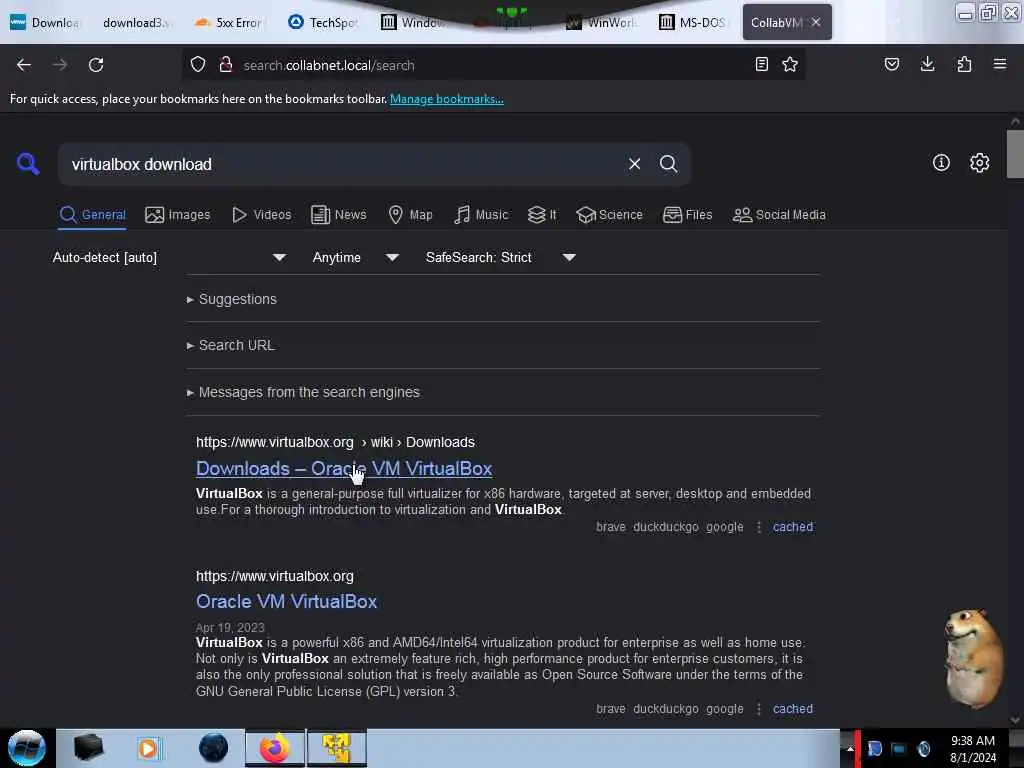
Task: Open the Pocket save icon
Action: coord(891,64)
